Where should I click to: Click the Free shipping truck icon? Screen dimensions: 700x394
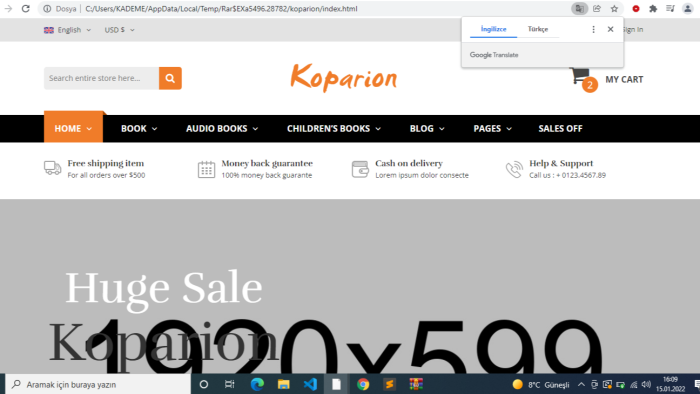pyautogui.click(x=53, y=168)
